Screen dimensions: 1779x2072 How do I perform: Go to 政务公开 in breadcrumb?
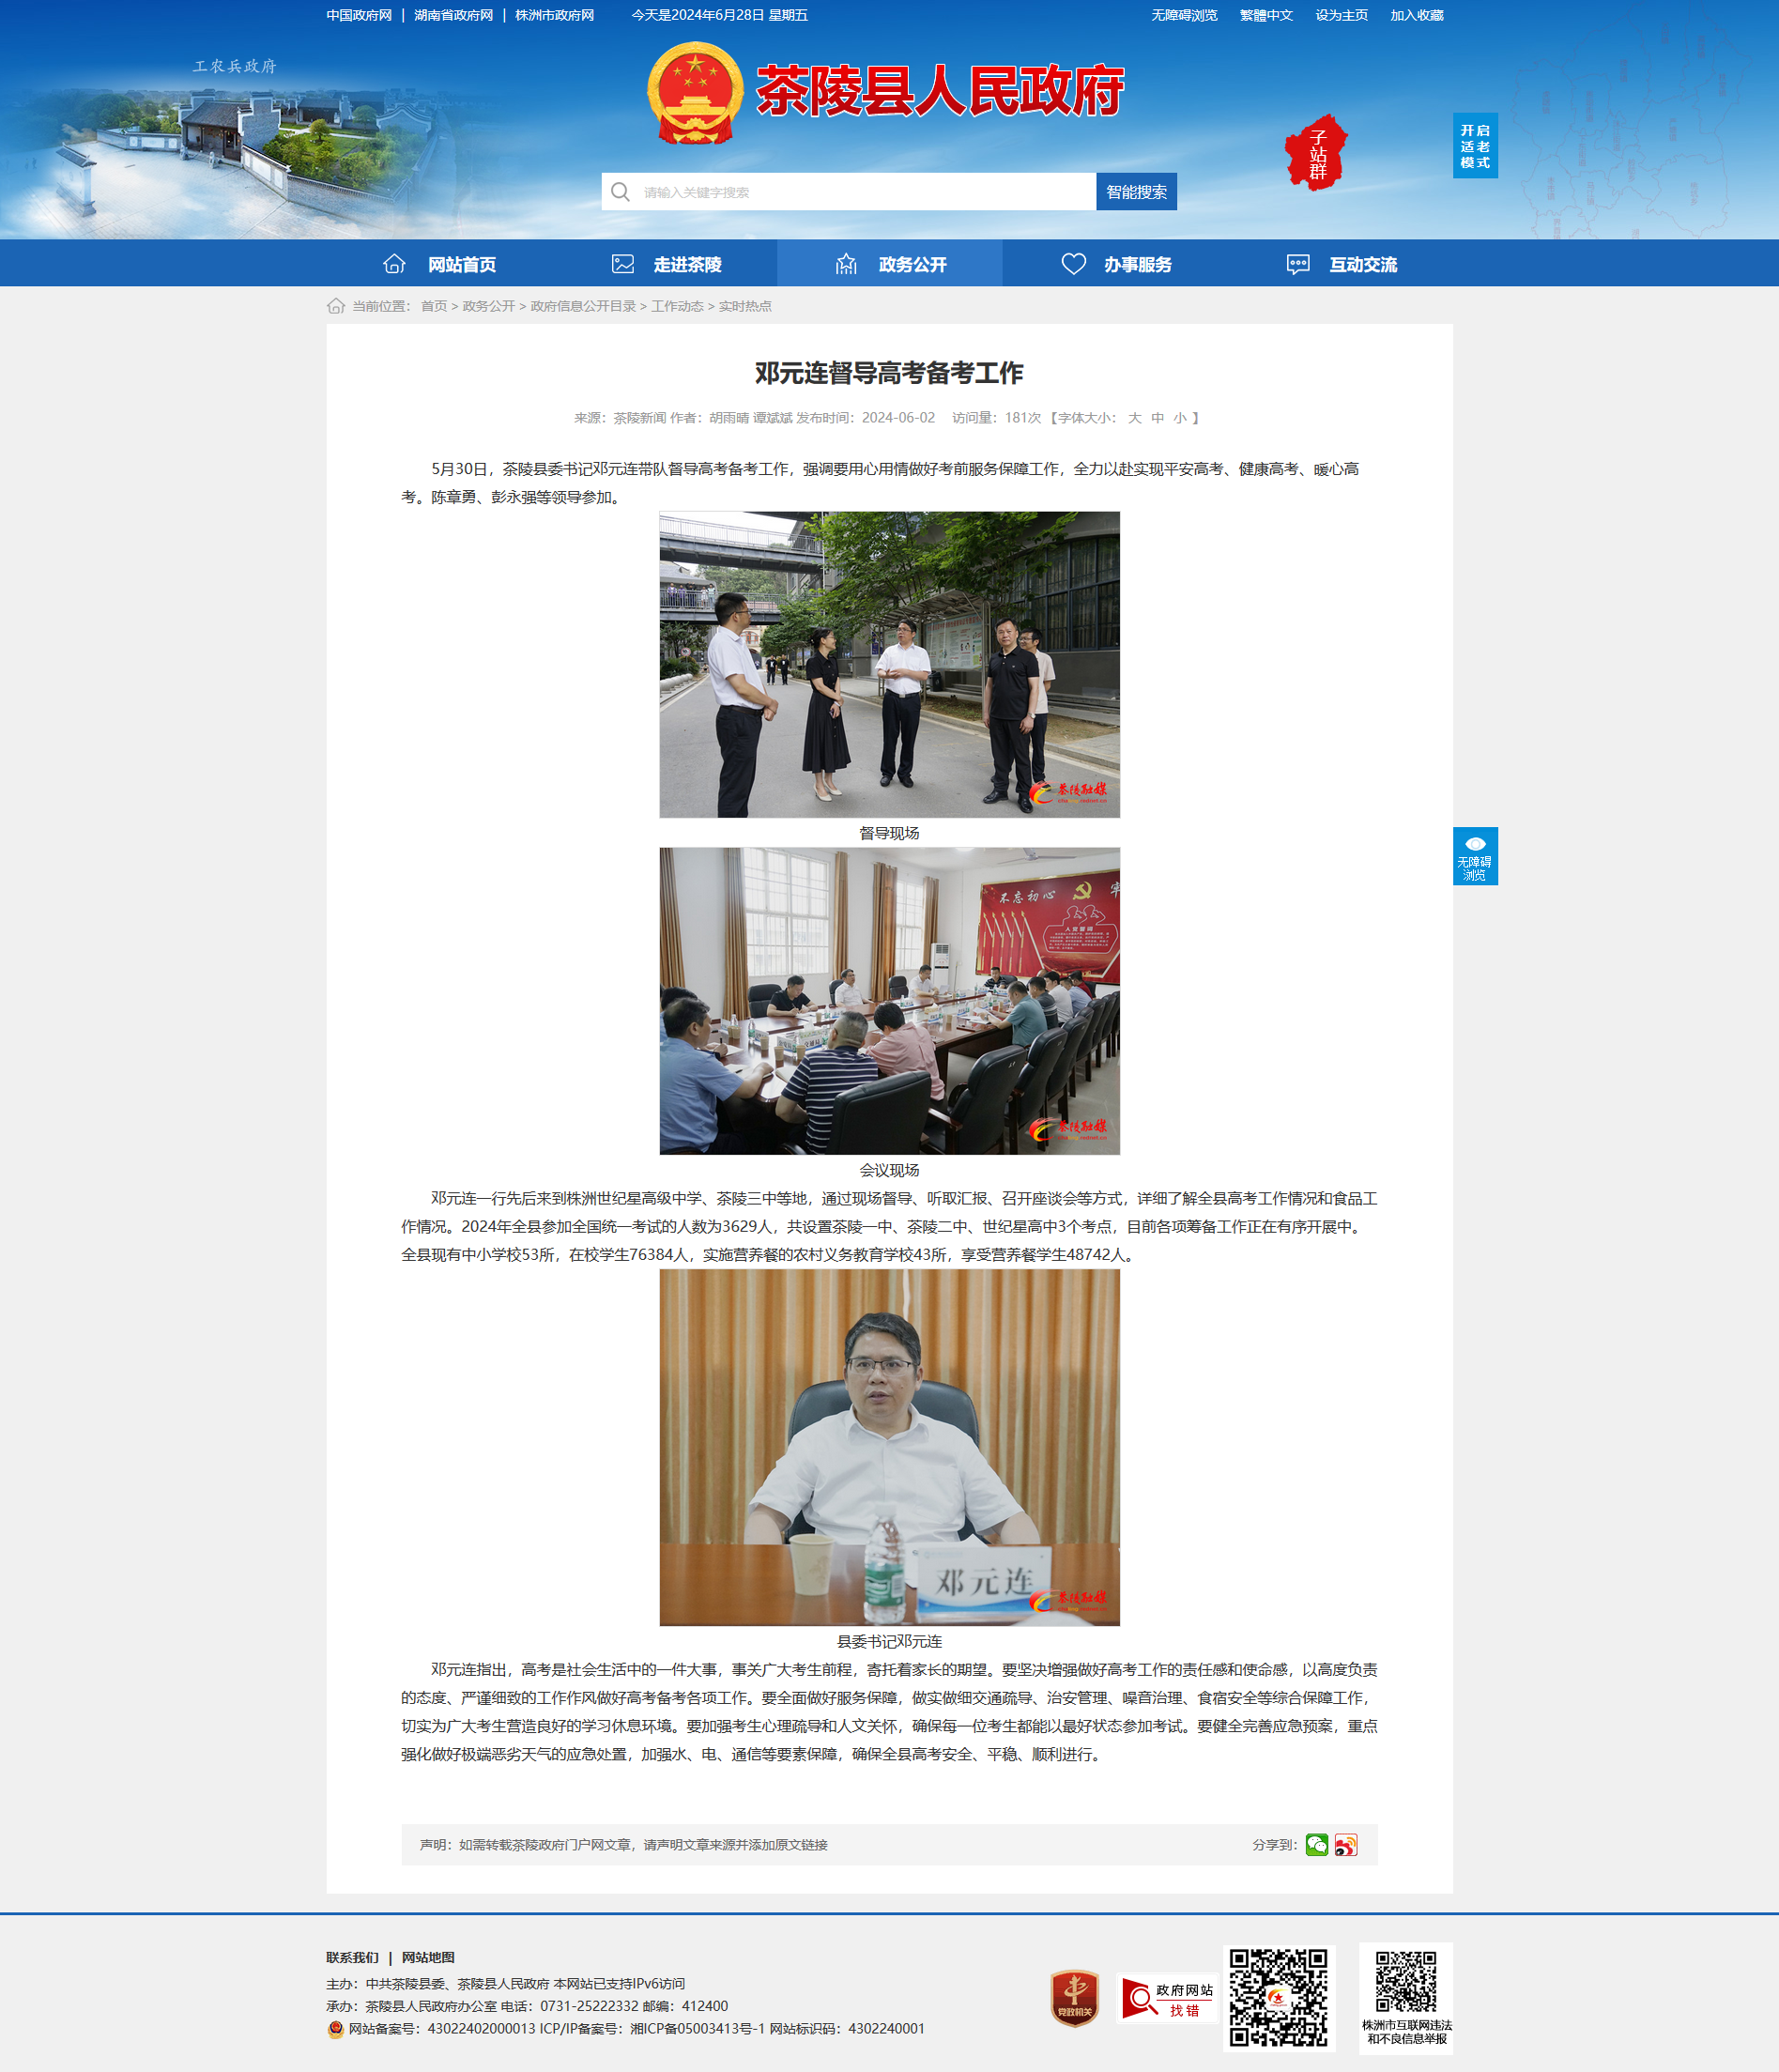pyautogui.click(x=489, y=306)
